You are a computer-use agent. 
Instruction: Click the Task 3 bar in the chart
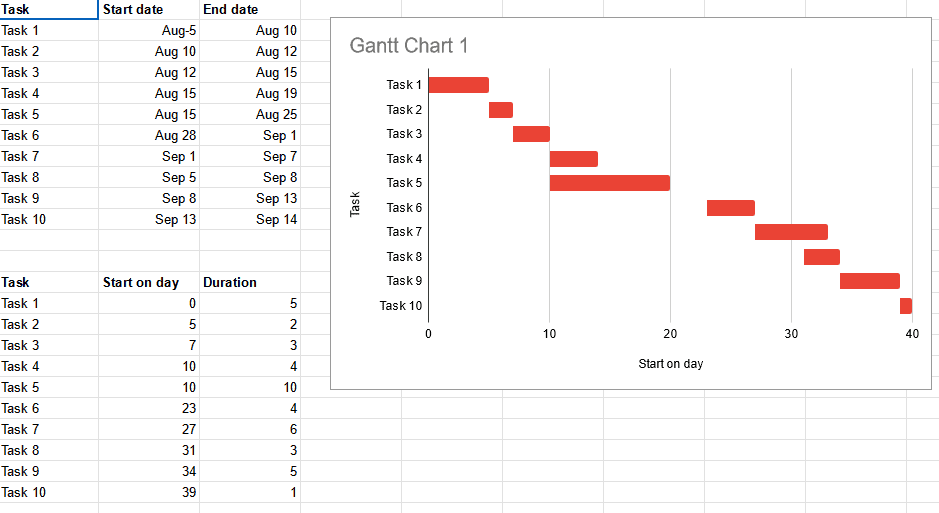click(x=531, y=134)
